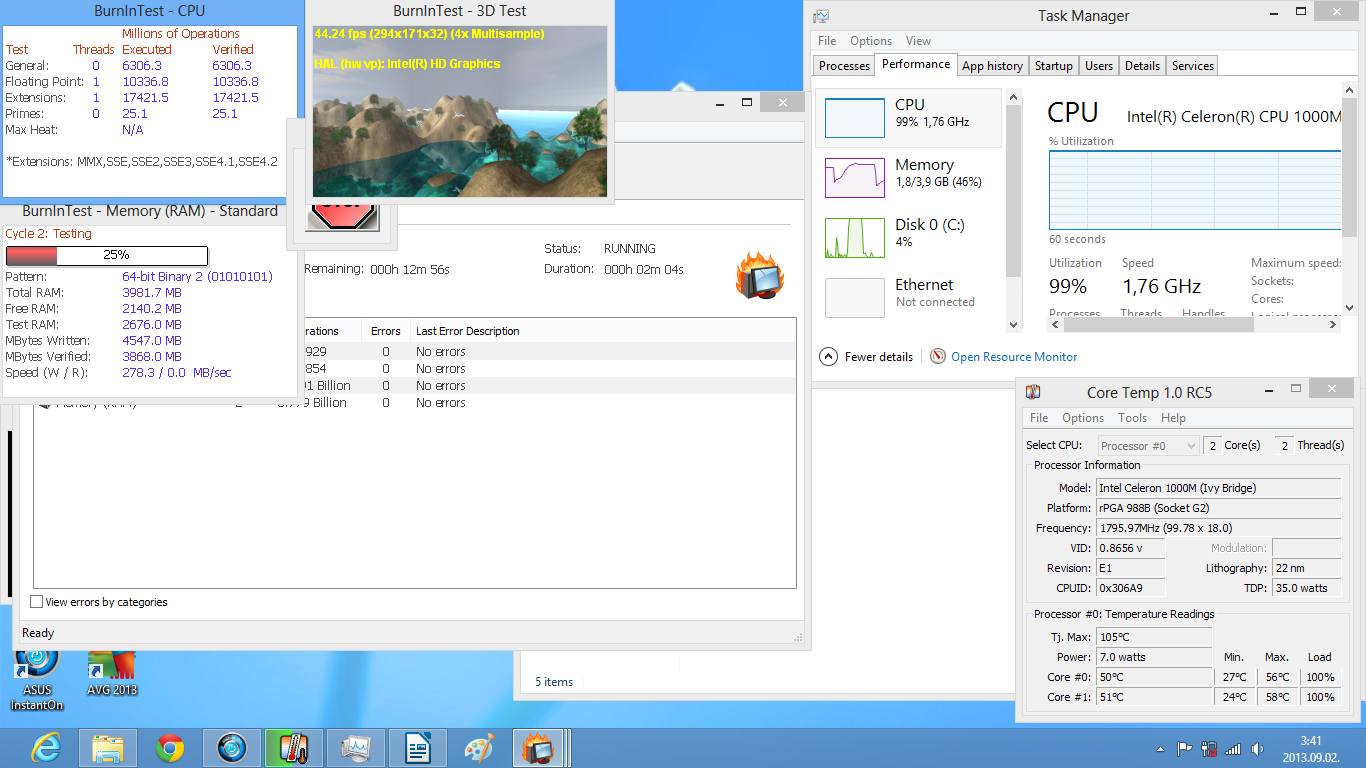
Task: Click the Core Temp title bar icon
Action: (1033, 392)
